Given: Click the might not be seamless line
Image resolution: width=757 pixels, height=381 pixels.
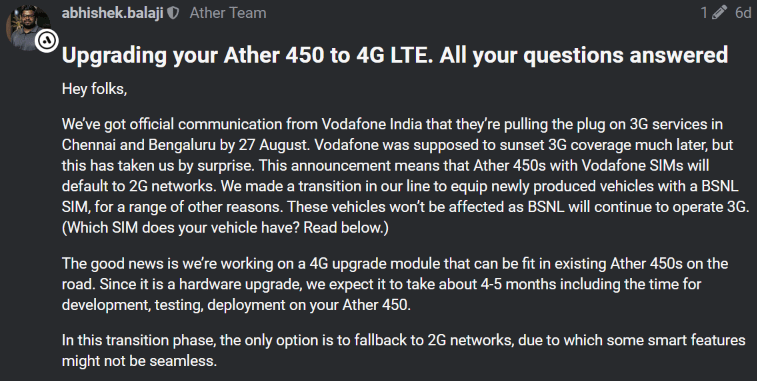Looking at the screenshot, I should coord(139,361).
